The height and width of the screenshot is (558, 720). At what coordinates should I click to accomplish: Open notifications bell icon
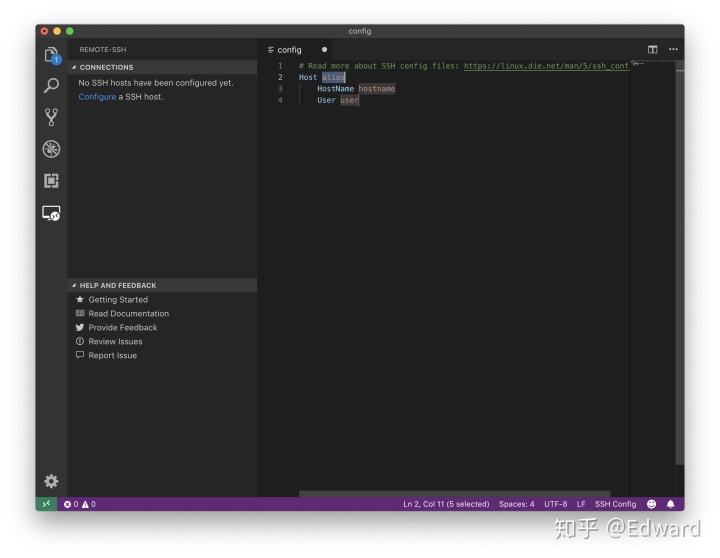click(x=670, y=504)
